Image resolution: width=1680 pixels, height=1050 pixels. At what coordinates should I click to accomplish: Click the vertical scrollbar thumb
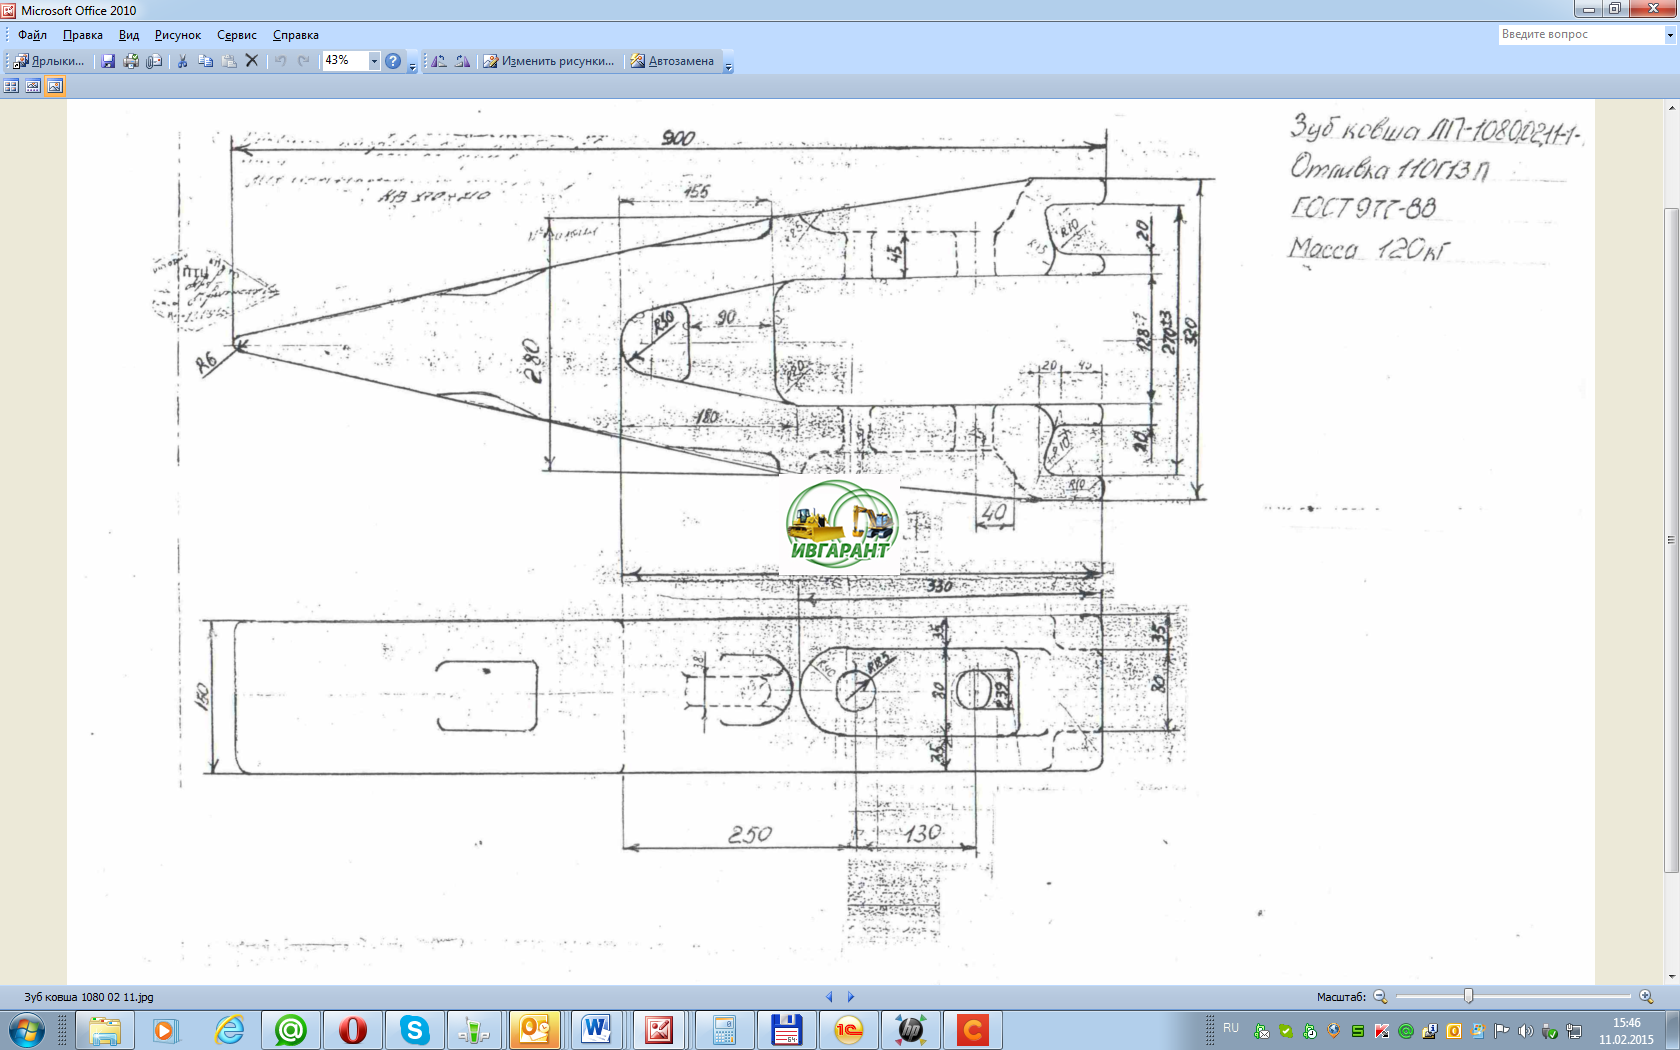coord(1671,540)
